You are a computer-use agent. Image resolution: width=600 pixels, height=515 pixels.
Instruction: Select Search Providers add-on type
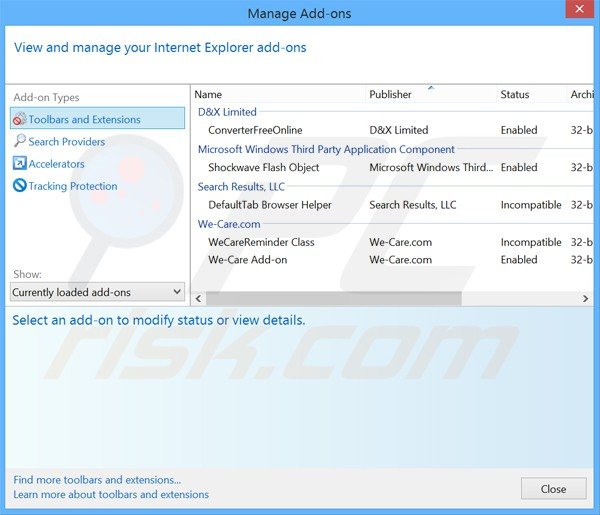point(67,142)
